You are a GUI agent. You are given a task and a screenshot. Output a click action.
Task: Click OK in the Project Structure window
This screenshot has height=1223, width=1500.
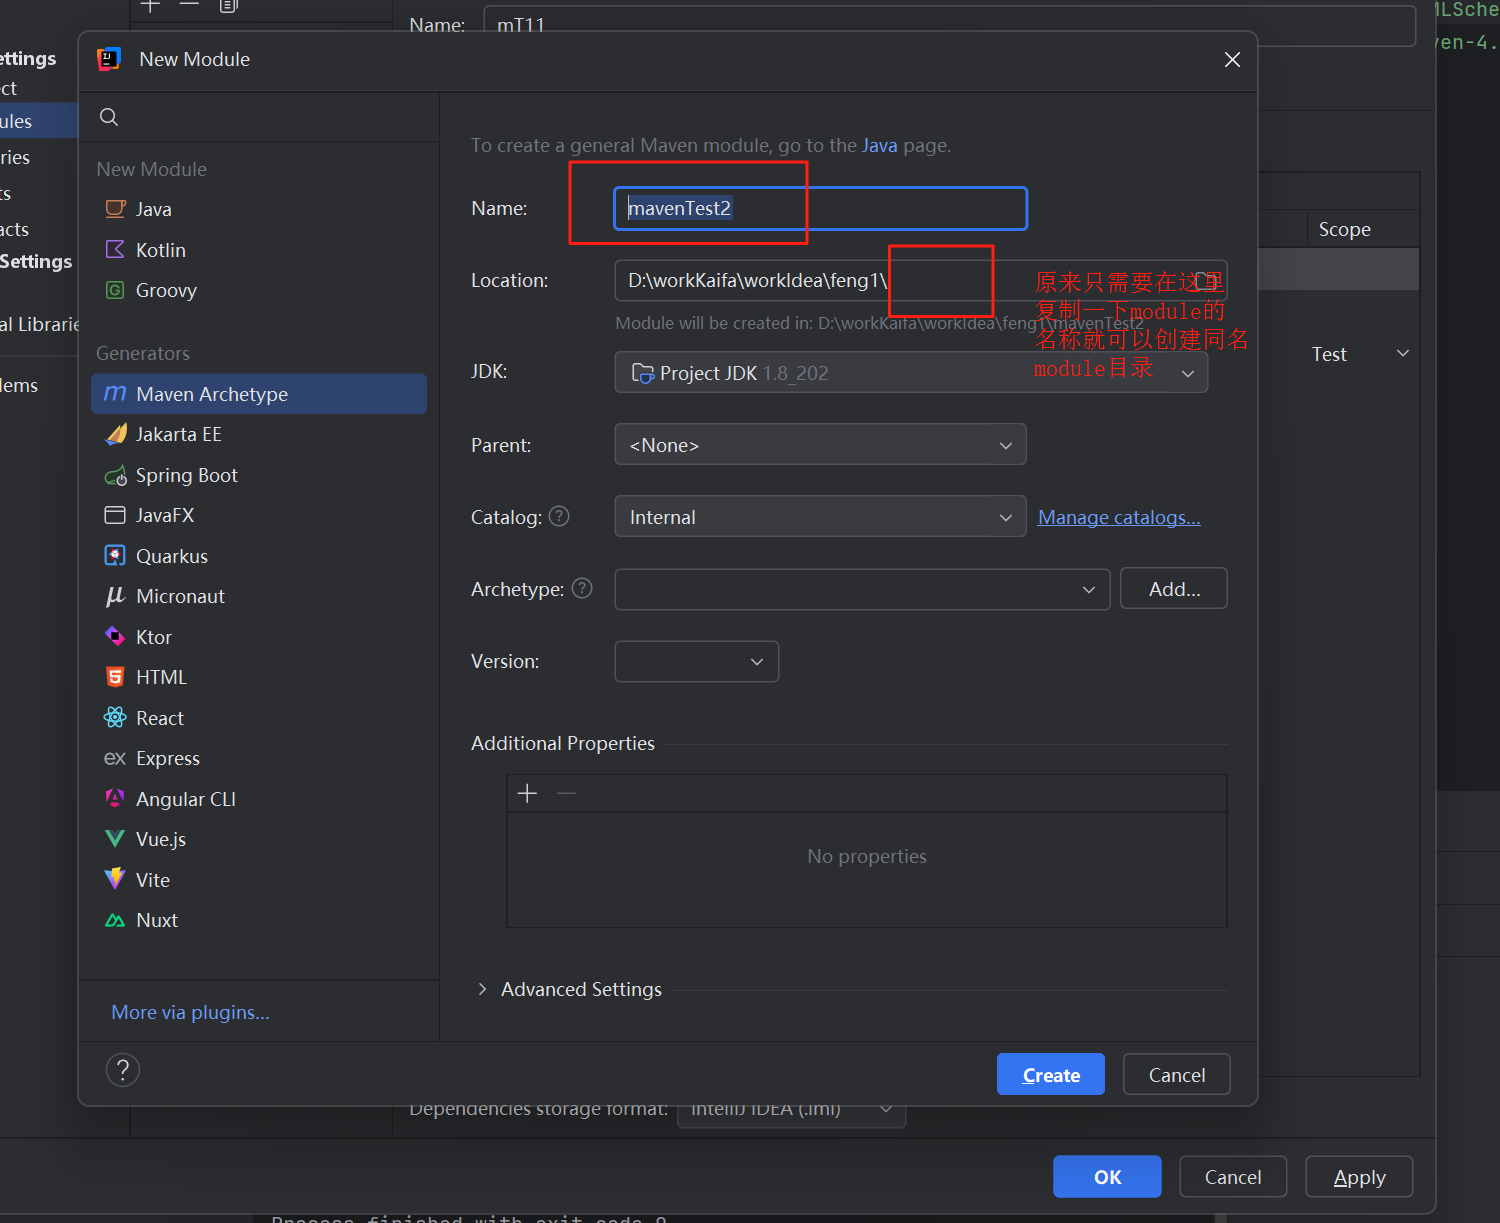[1107, 1177]
